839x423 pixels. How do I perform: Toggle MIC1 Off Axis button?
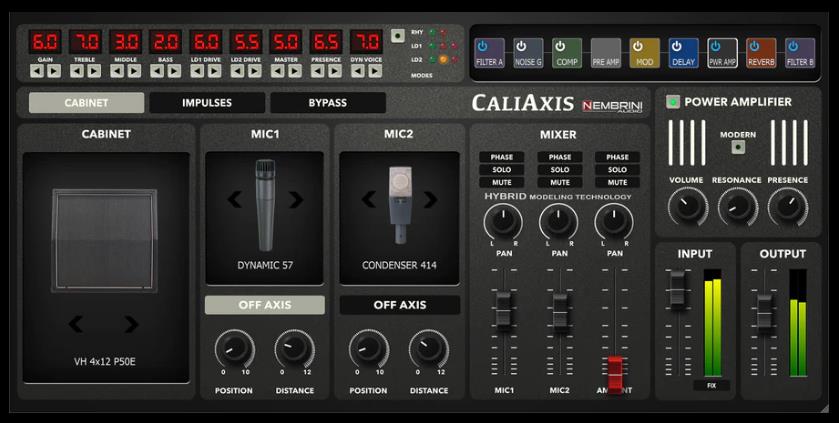(x=265, y=305)
